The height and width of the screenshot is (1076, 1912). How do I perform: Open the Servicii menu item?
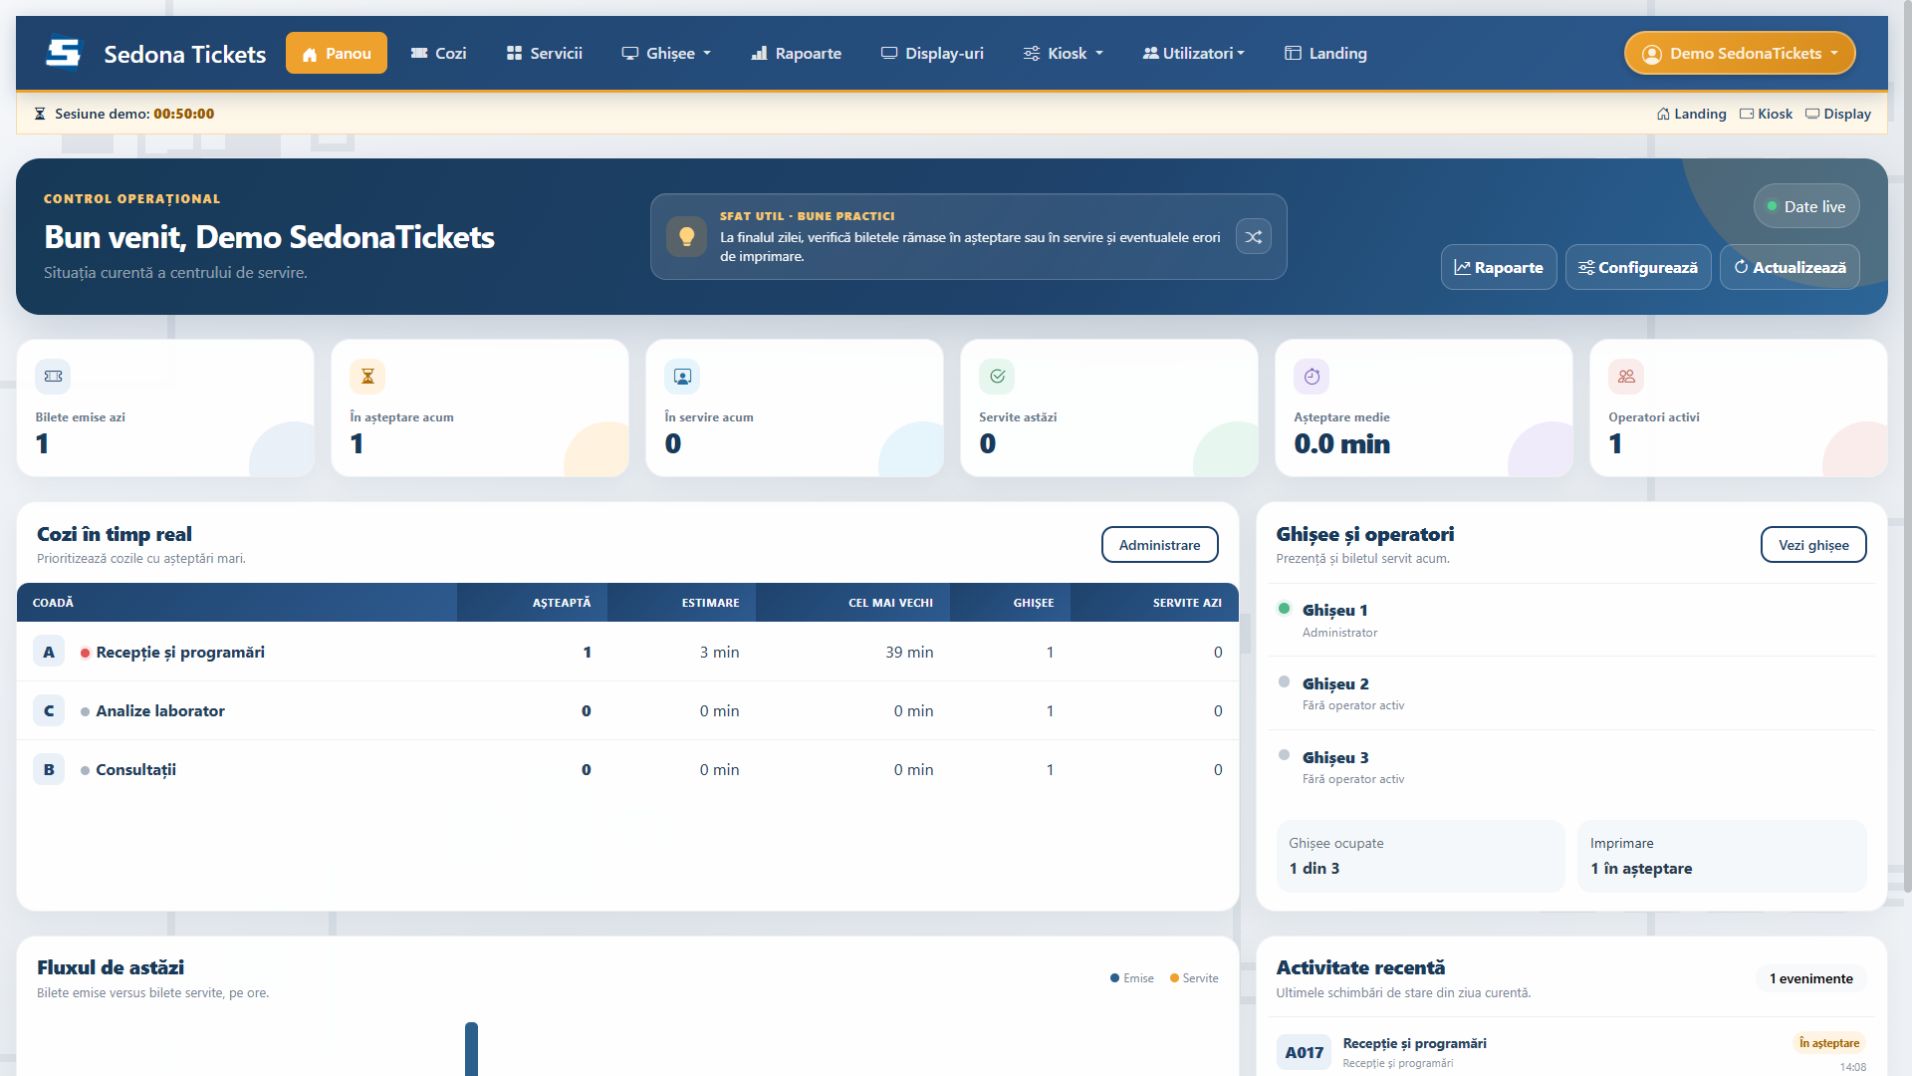tap(544, 53)
